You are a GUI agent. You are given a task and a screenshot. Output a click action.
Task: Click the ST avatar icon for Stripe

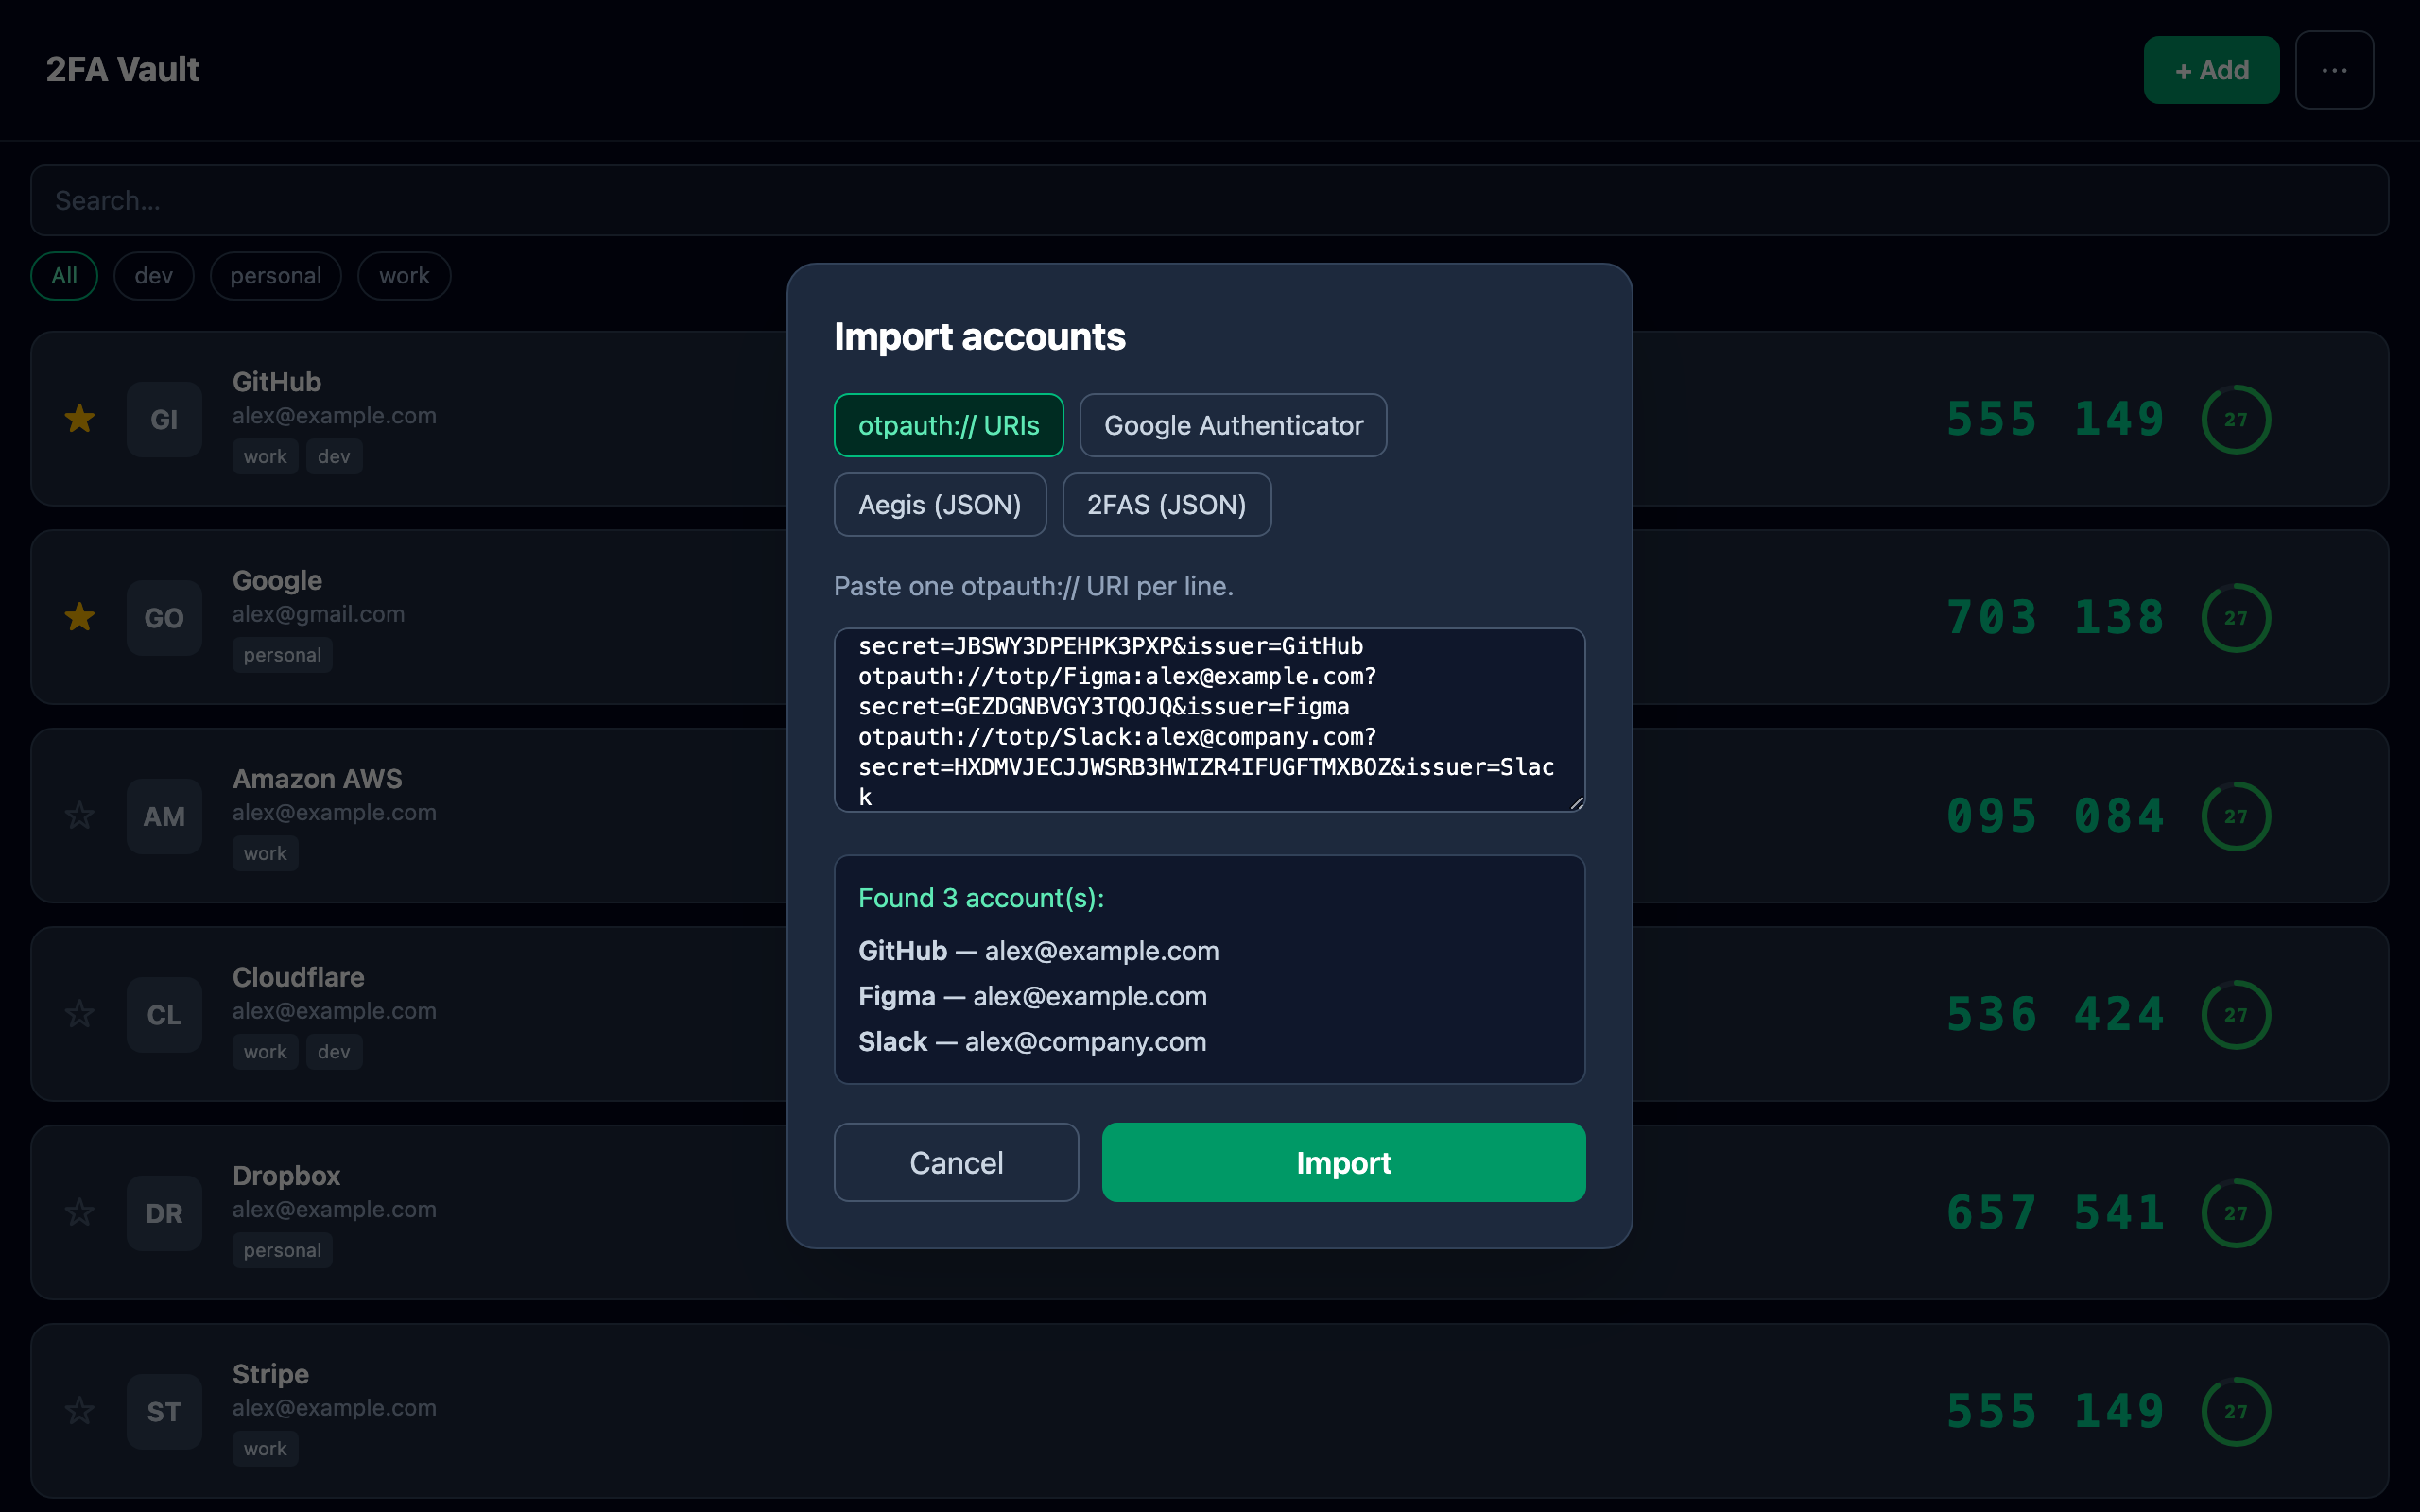(x=164, y=1411)
